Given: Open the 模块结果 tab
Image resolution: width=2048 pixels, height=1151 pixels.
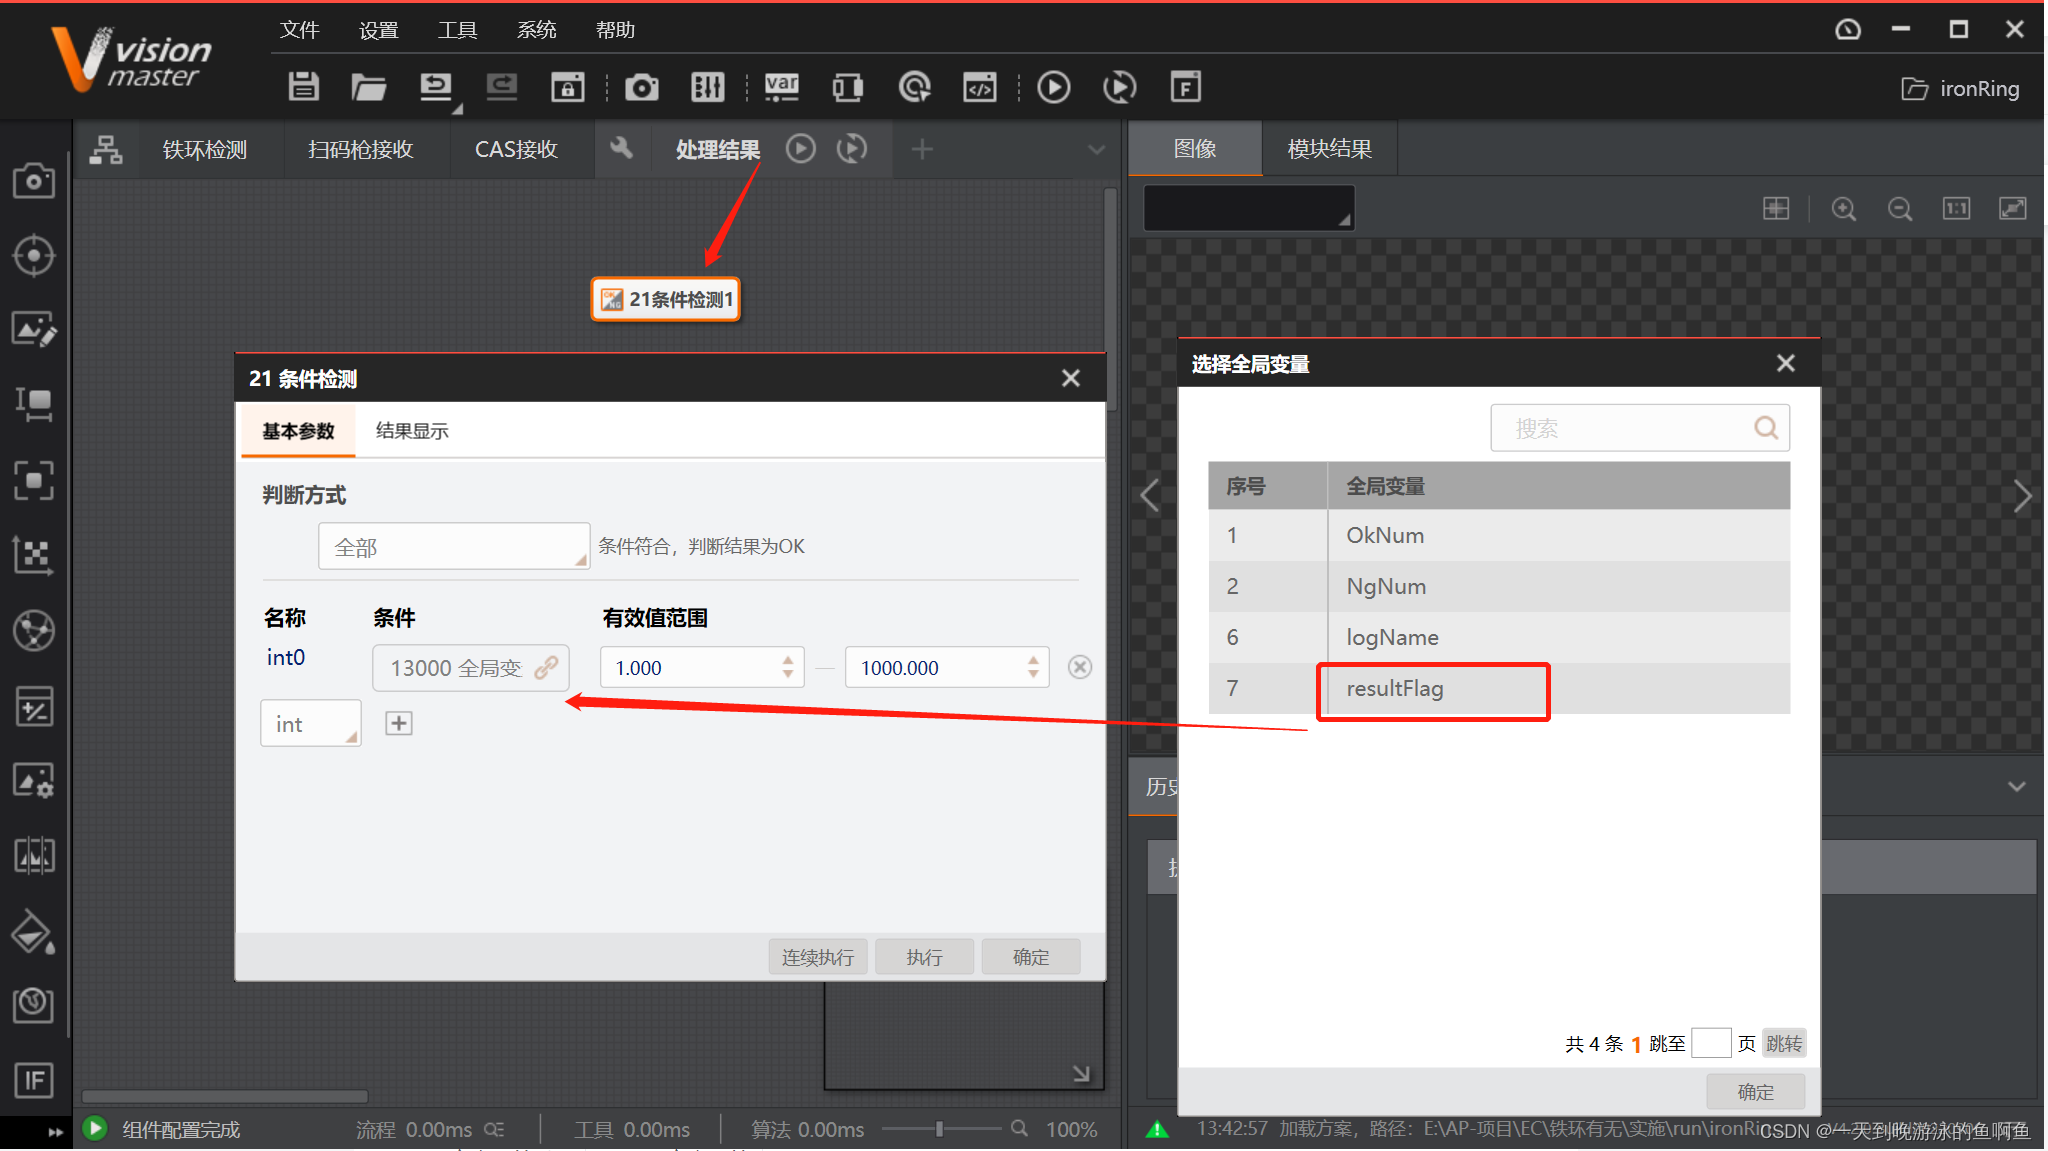Looking at the screenshot, I should [1329, 149].
